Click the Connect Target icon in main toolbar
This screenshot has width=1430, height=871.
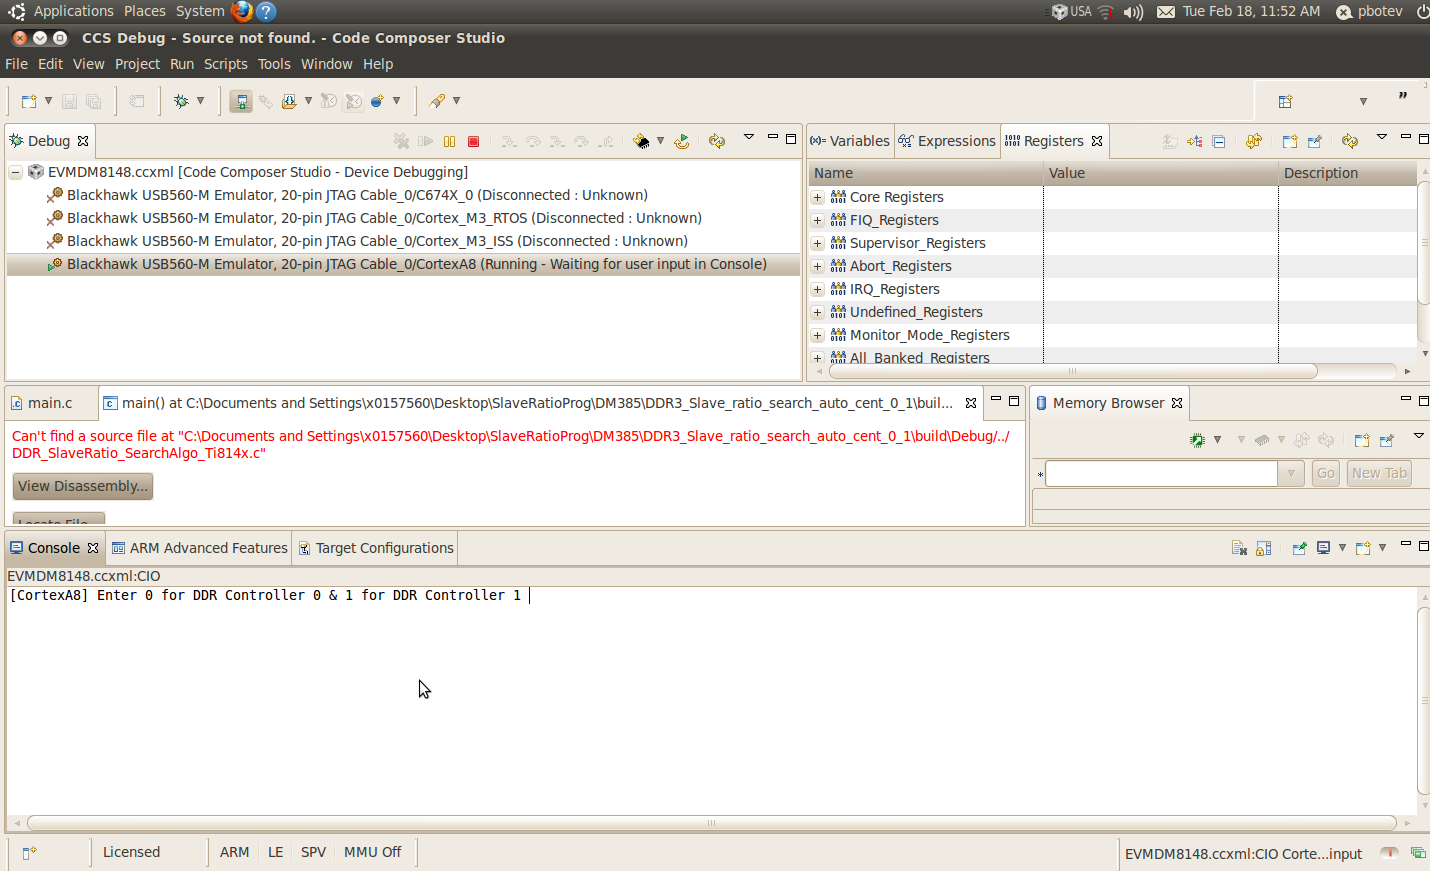tap(241, 101)
